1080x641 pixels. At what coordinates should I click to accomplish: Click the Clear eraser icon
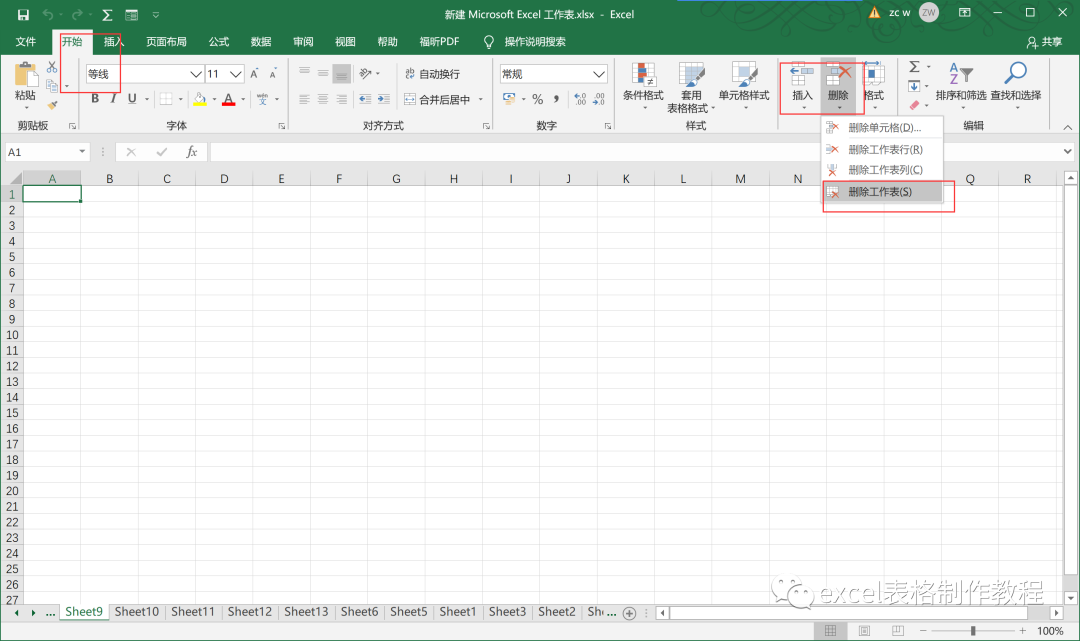pos(914,105)
